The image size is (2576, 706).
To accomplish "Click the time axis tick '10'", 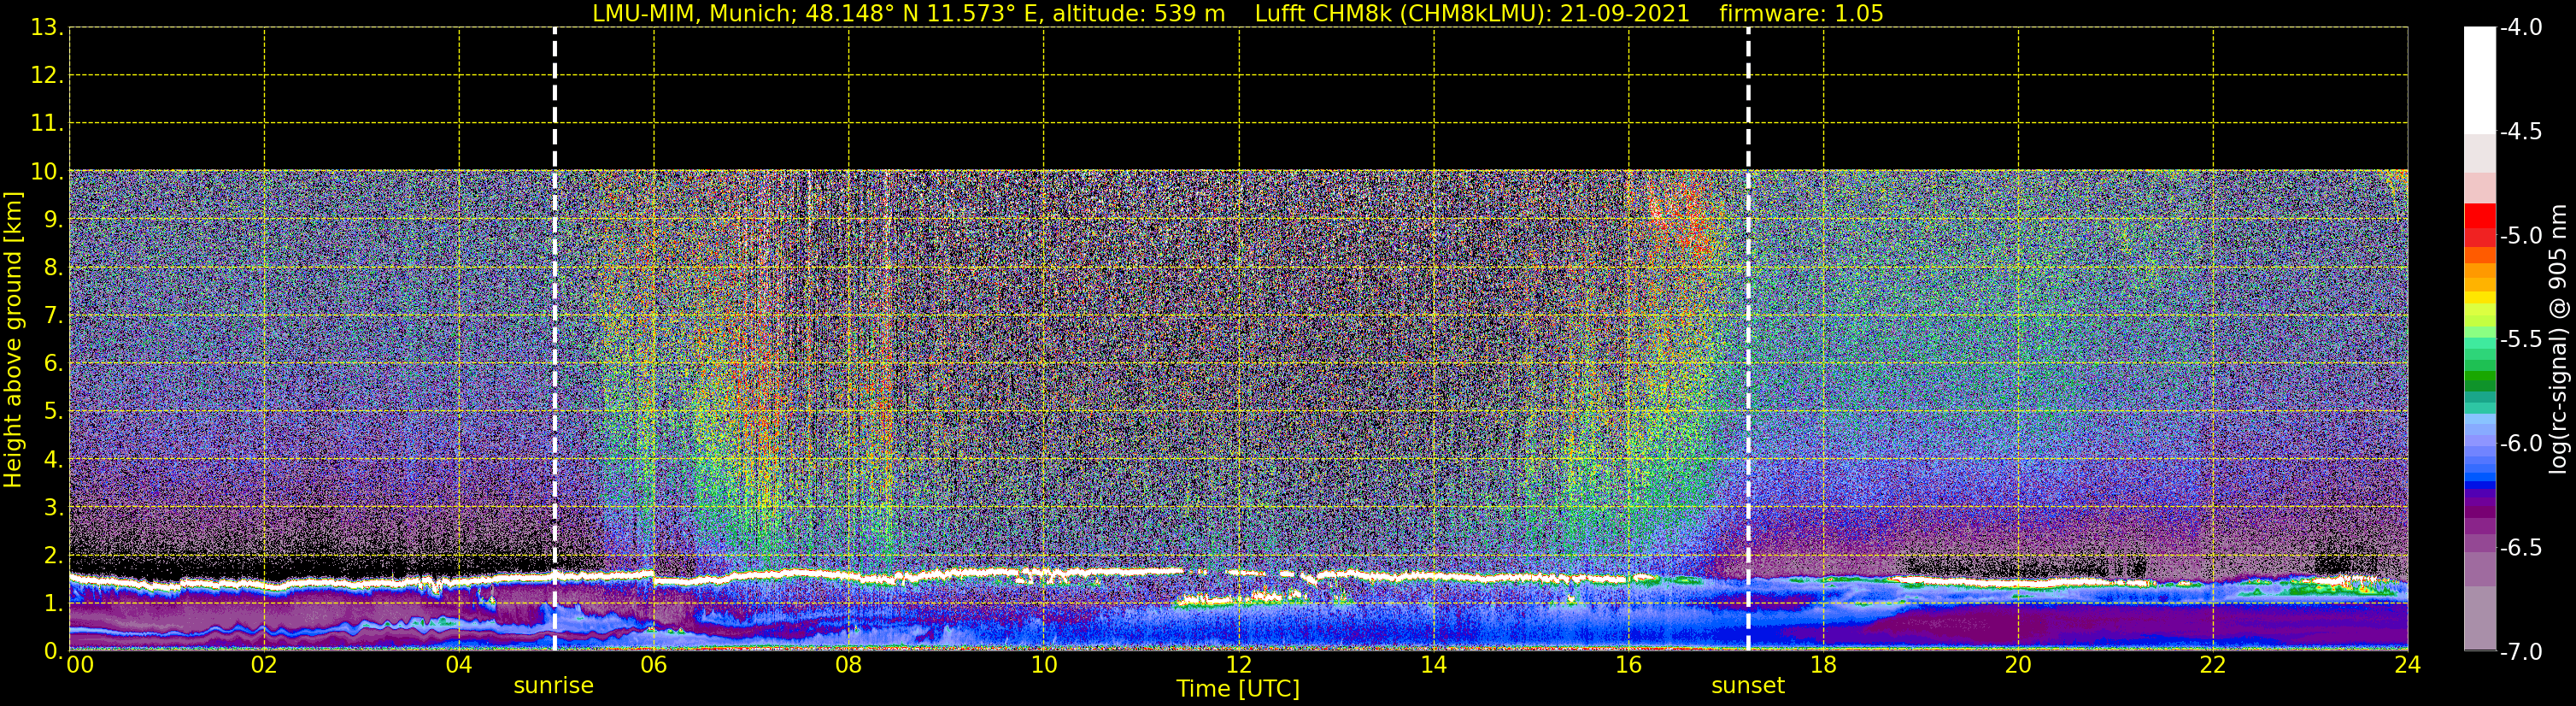I will [1044, 665].
